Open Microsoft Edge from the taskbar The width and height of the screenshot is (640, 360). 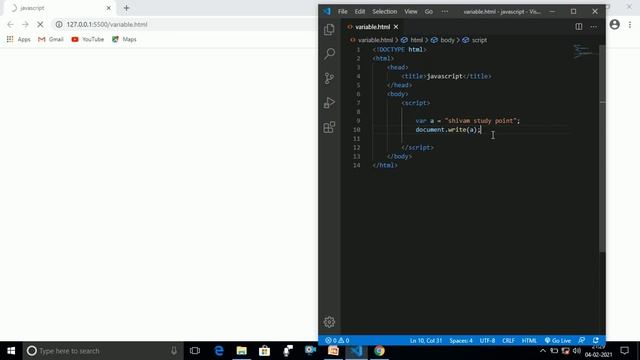219,351
